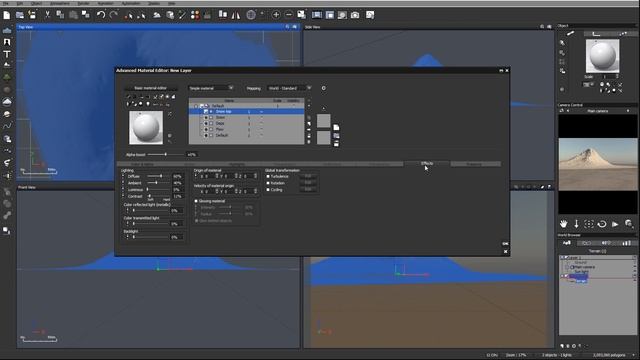The width and height of the screenshot is (640, 360).
Task: Enable the Glowing material checkbox
Action: 196,201
